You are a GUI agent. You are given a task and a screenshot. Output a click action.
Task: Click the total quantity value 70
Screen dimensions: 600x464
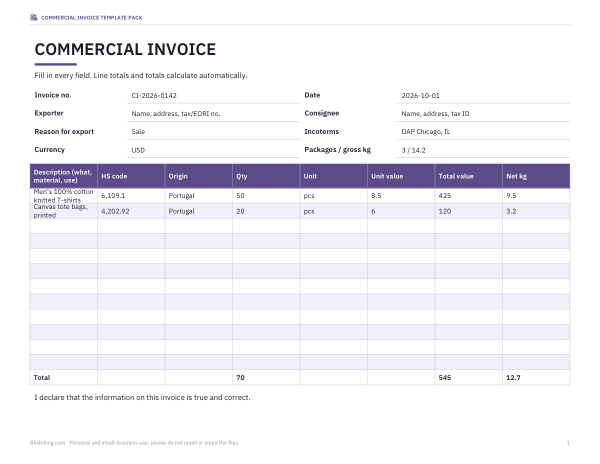click(x=240, y=378)
